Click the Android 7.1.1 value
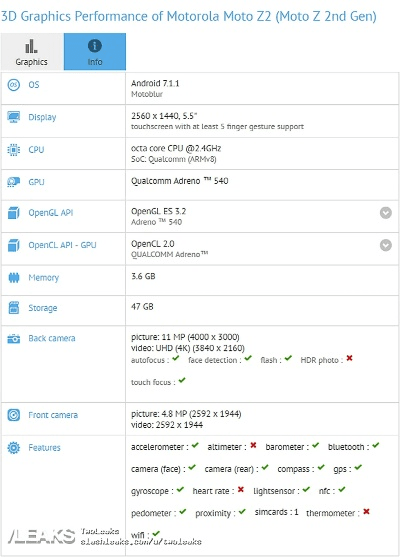The width and height of the screenshot is (400, 557). [155, 83]
